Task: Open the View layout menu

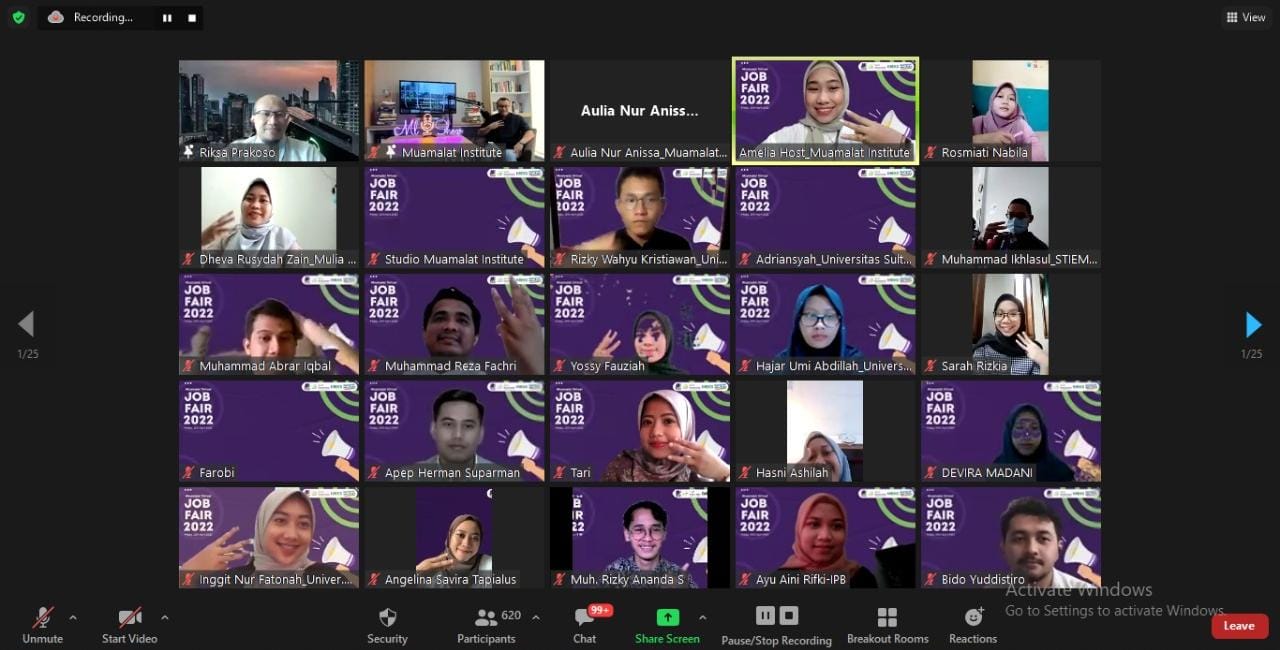Action: pos(1245,17)
